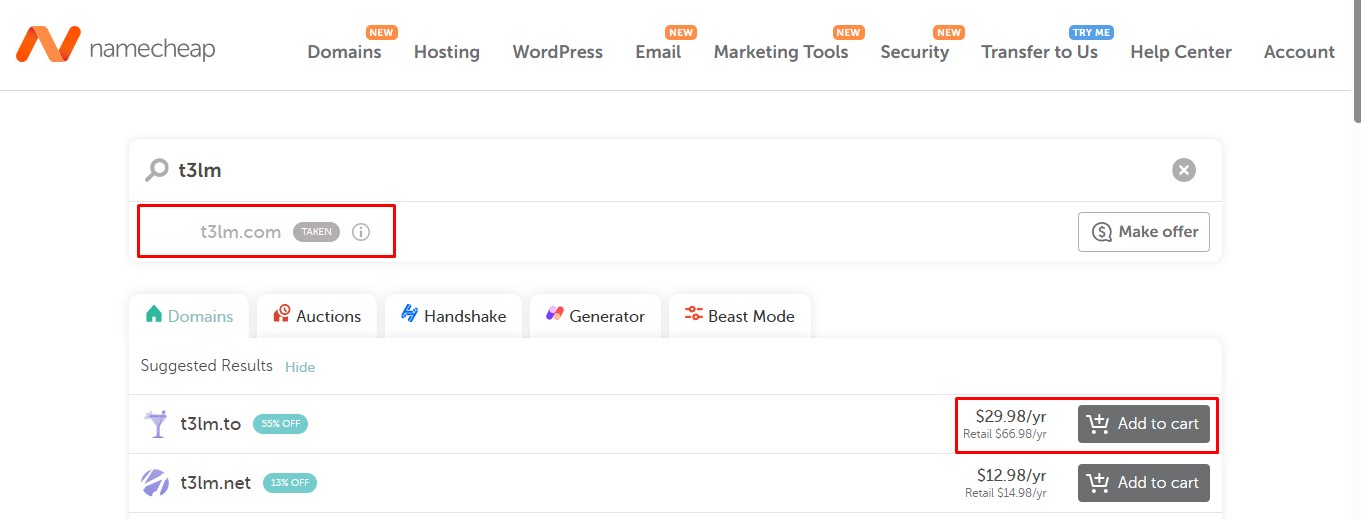Open the Domains navigation menu

point(344,52)
